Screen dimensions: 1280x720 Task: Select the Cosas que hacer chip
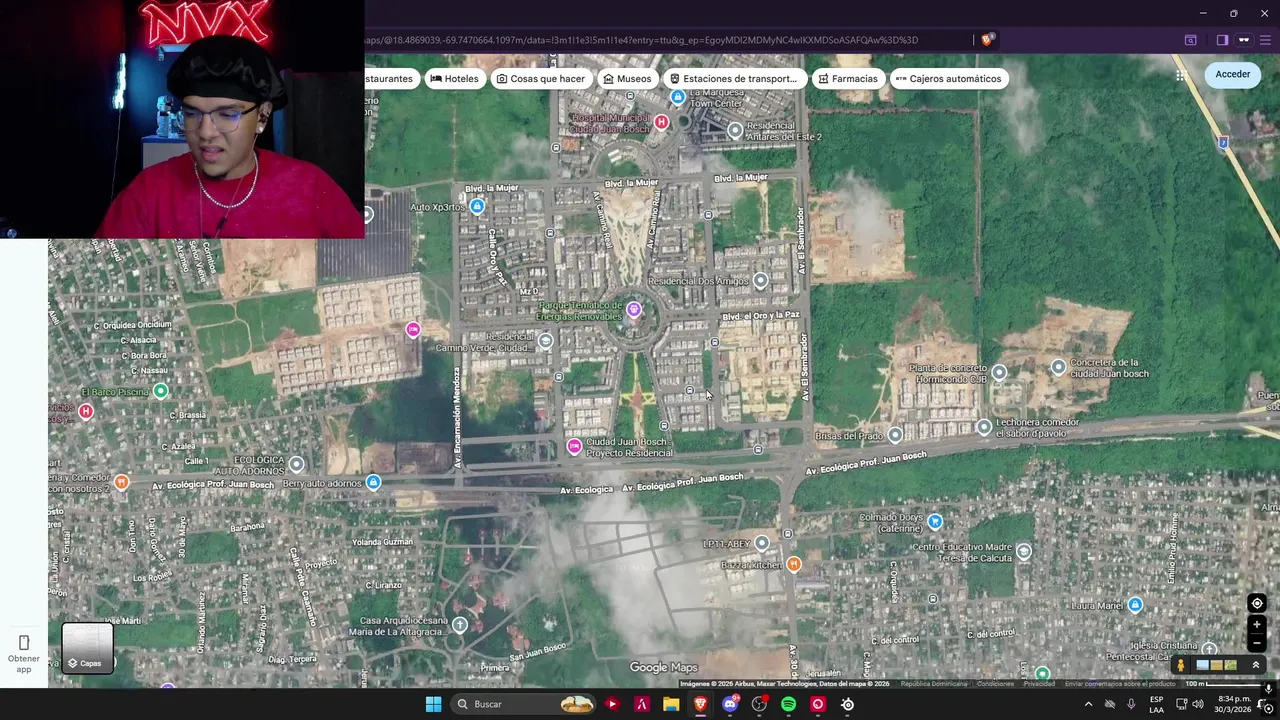540,79
